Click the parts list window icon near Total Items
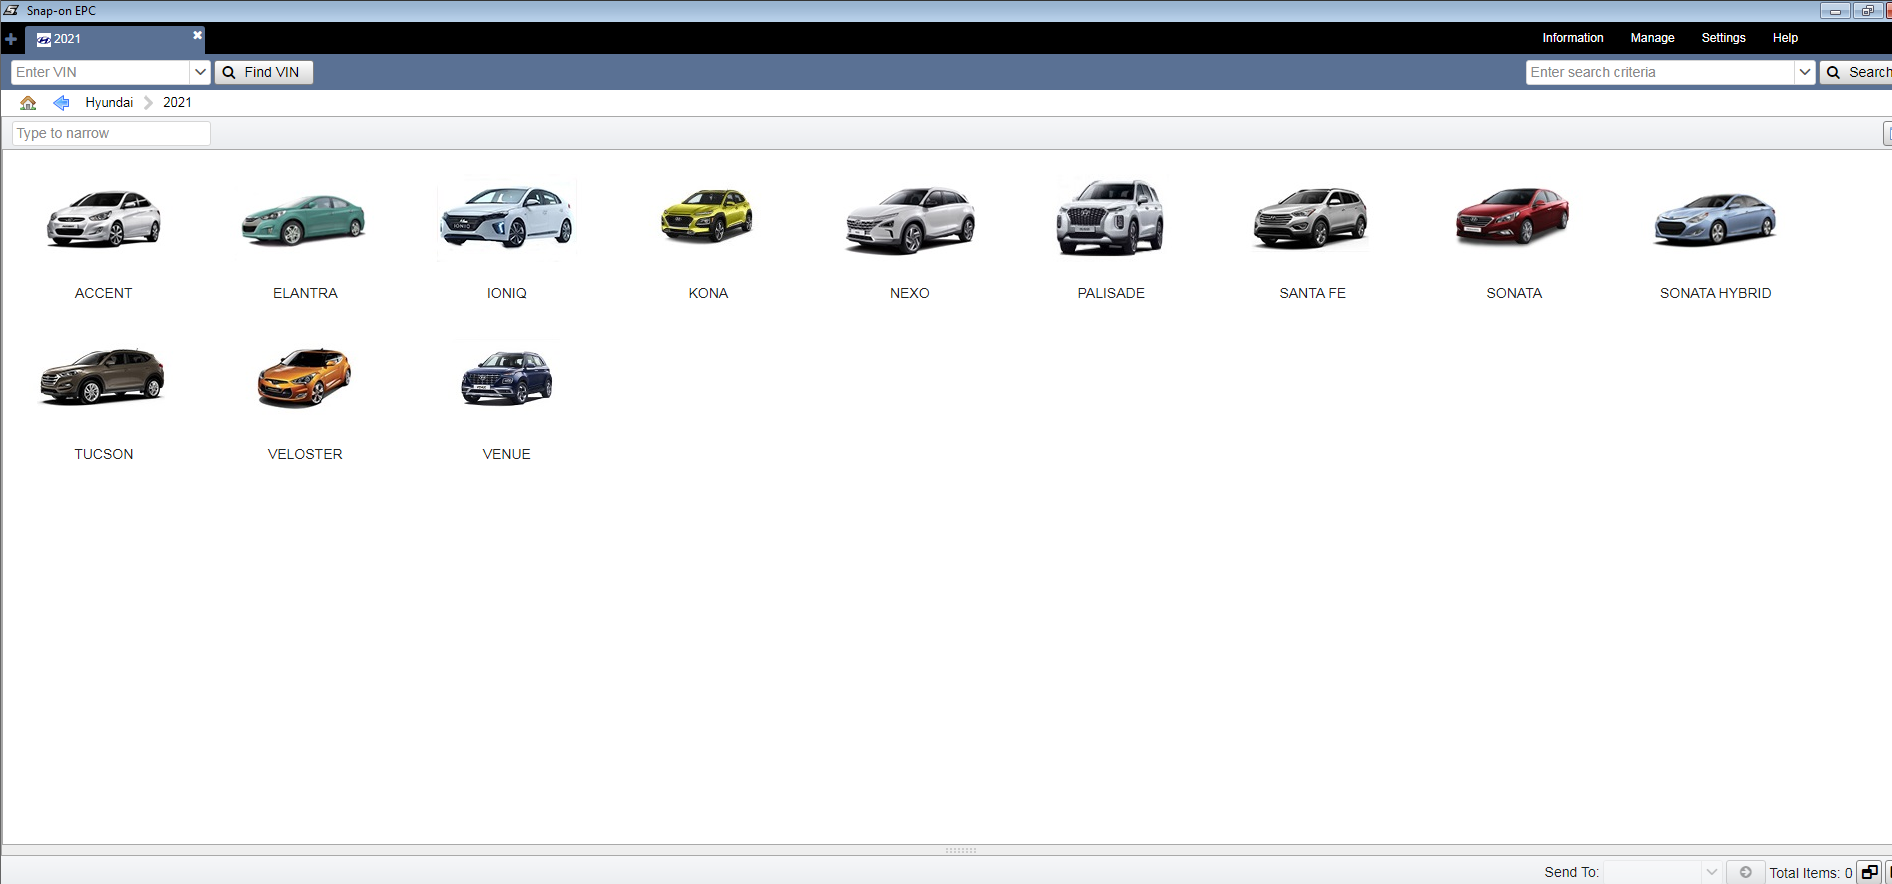The height and width of the screenshot is (884, 1892). 1869,872
